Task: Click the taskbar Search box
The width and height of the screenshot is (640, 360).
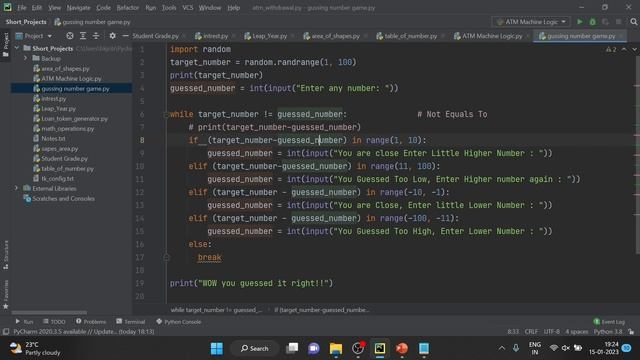Action: coord(254,348)
